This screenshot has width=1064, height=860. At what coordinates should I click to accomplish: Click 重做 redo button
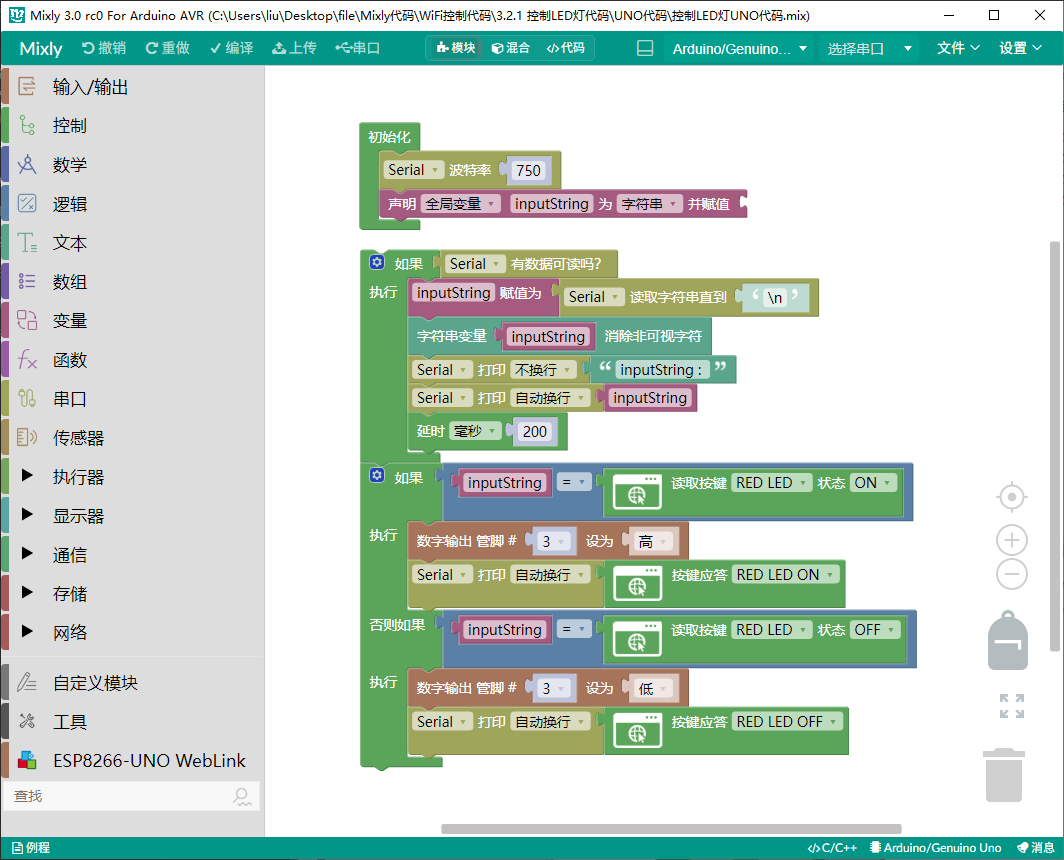tap(168, 48)
